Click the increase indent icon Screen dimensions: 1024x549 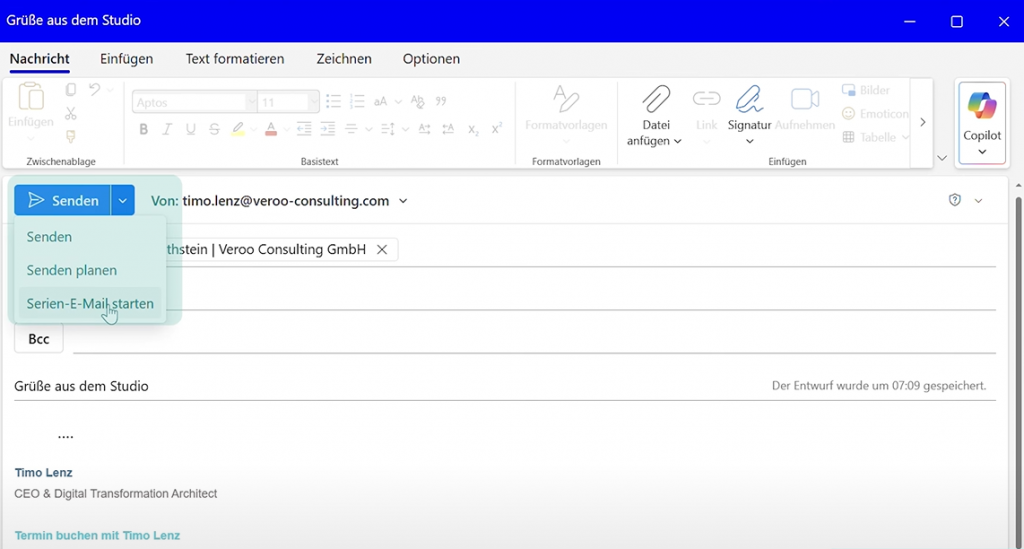pos(327,129)
